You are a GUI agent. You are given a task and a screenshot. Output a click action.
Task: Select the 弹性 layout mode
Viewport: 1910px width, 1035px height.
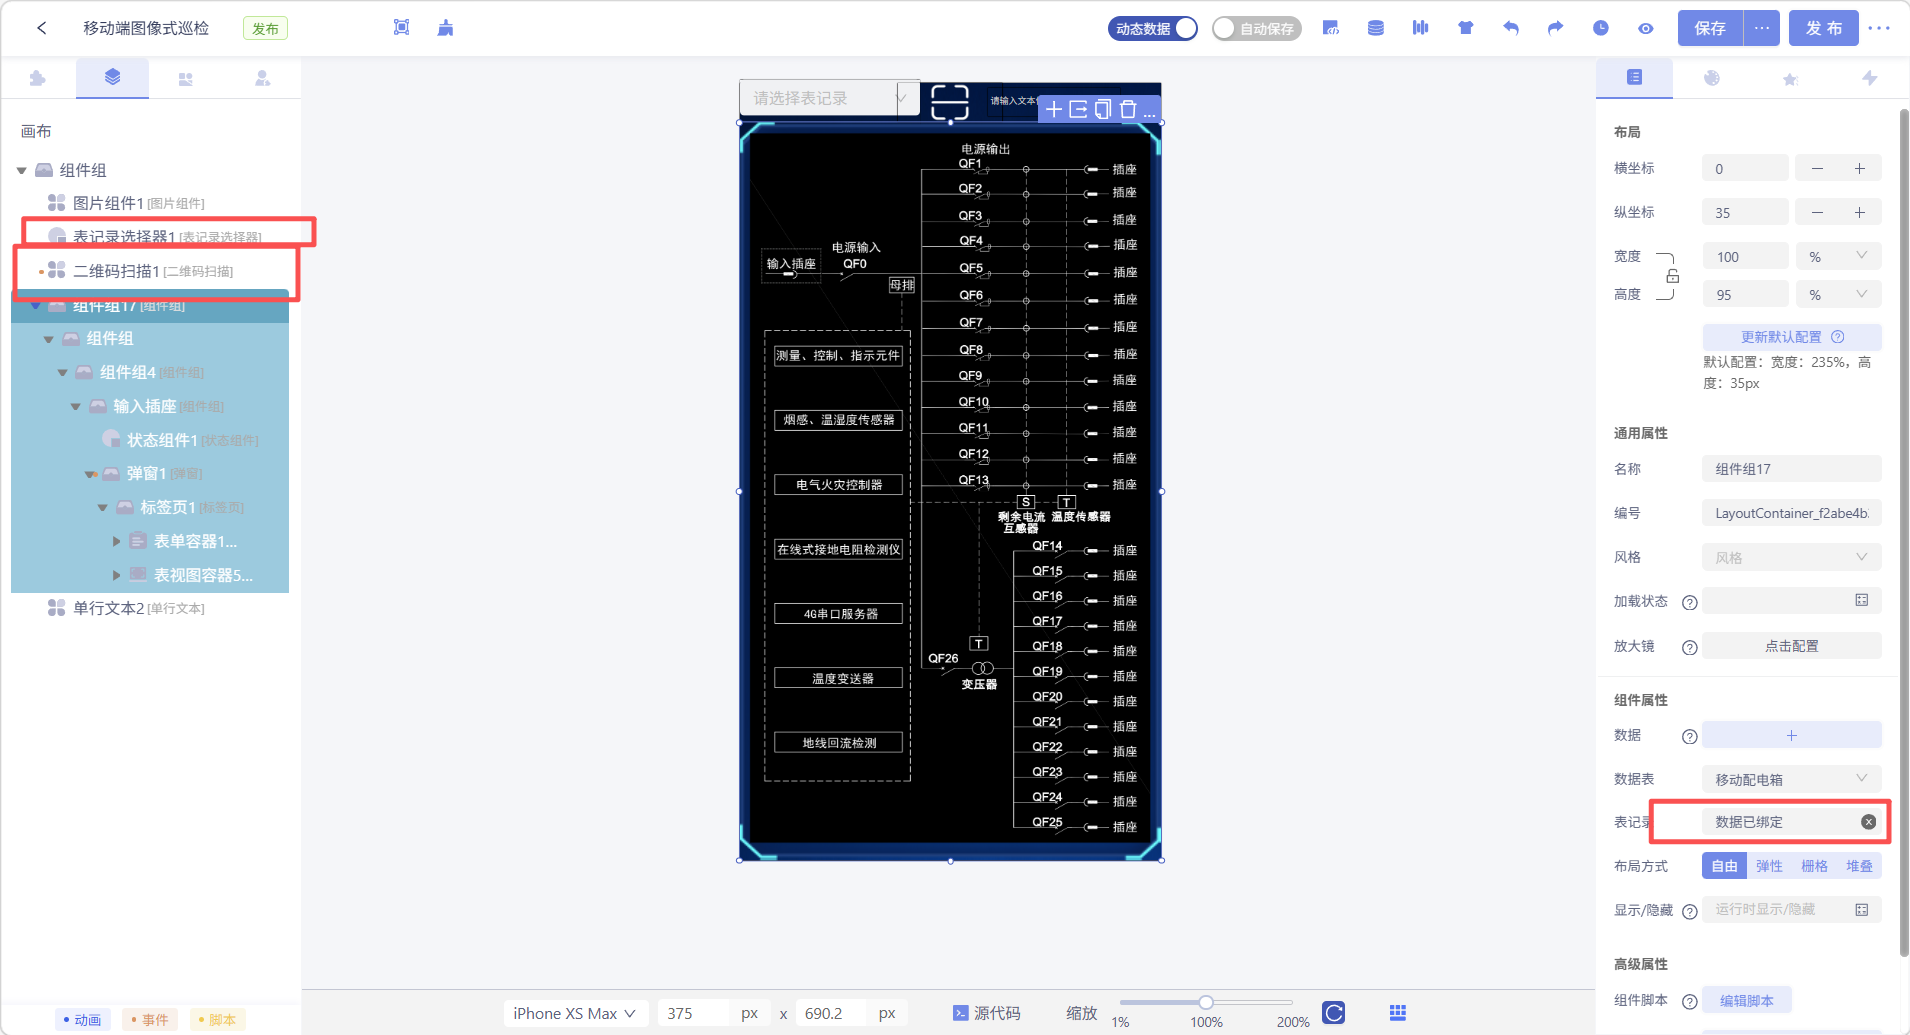(1768, 866)
